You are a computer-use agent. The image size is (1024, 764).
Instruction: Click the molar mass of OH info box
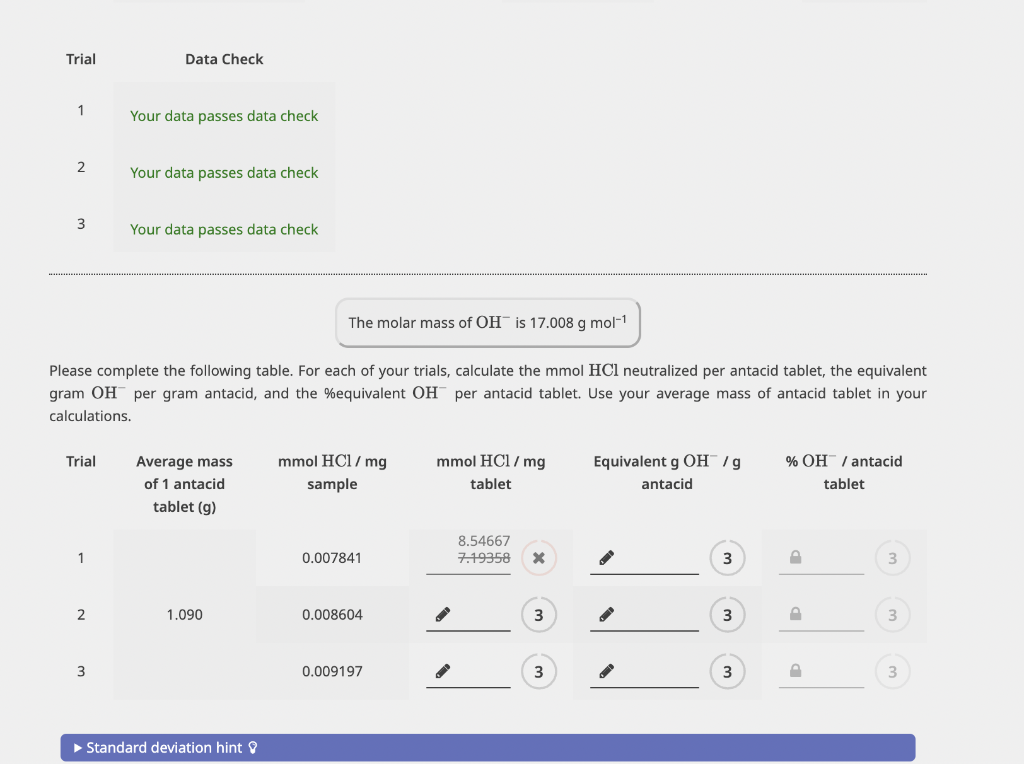click(487, 323)
